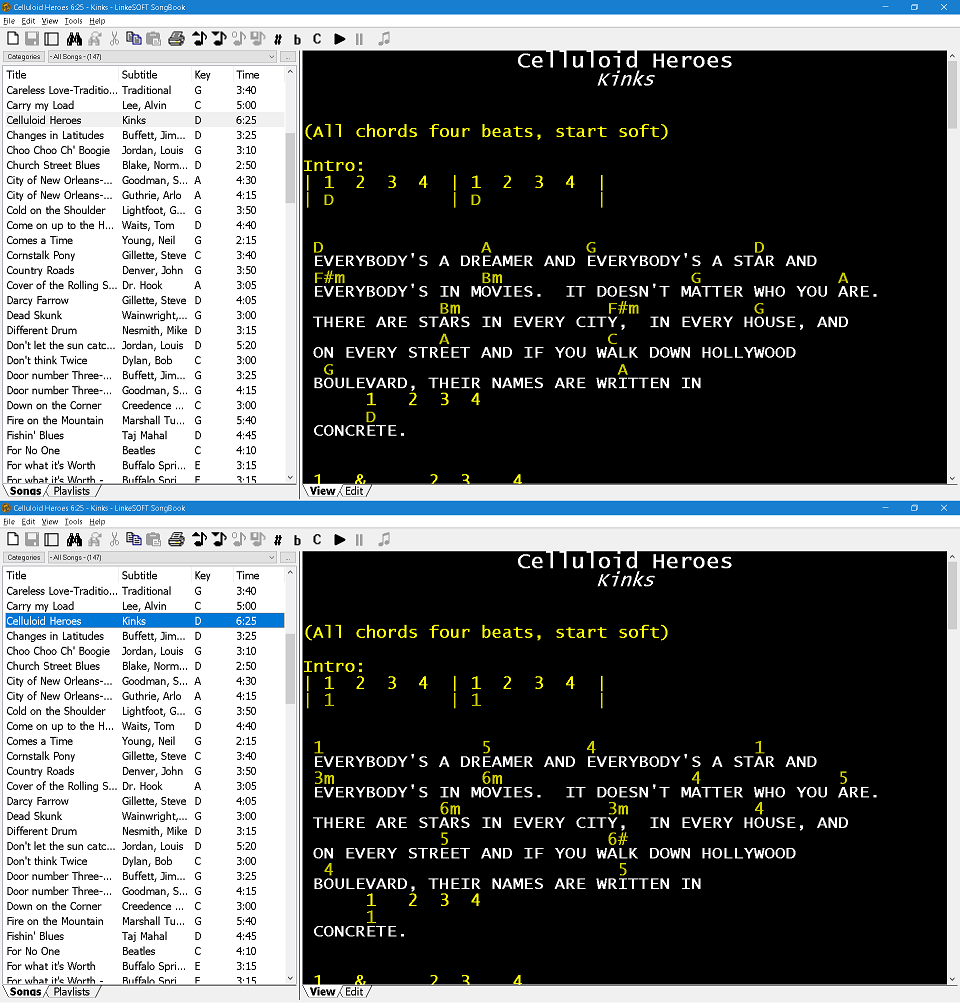960x1008 pixels.
Task: Switch to Edit tab under top window lyrics
Action: pos(354,491)
